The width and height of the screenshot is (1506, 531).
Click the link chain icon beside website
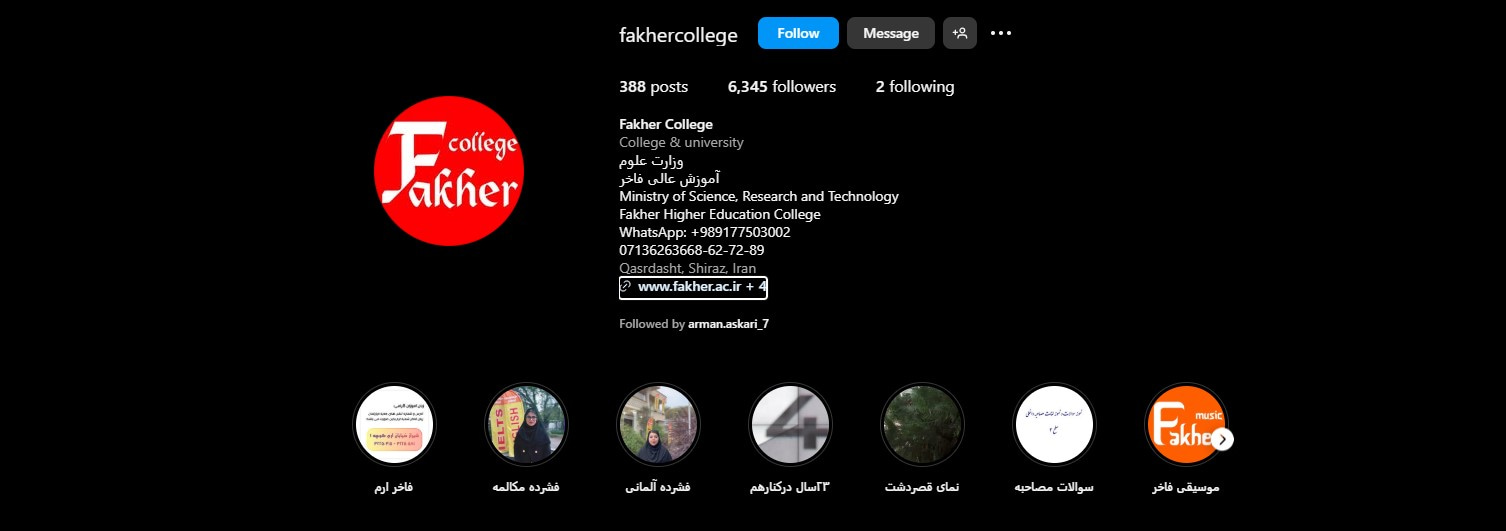[x=626, y=287]
